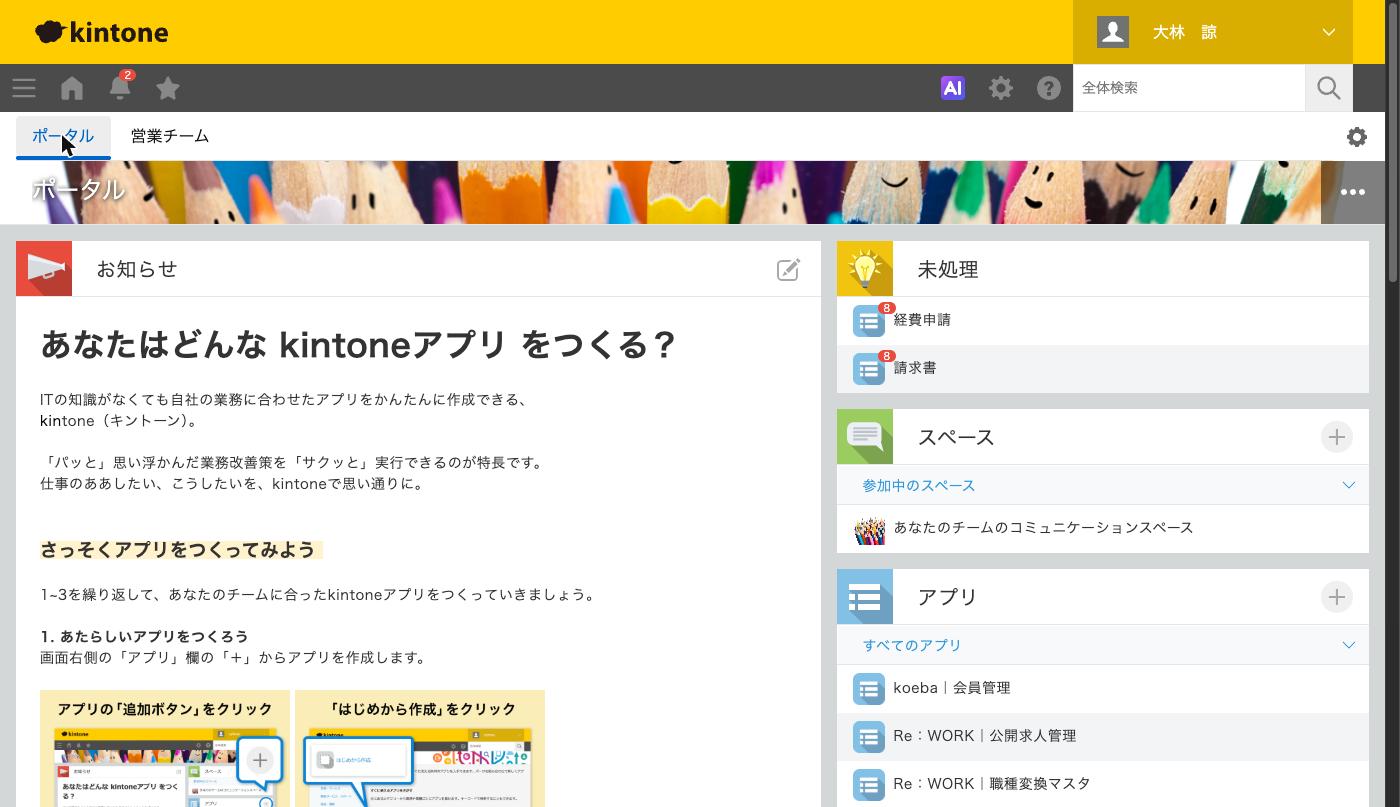Click the colored pencils space thumbnail

pos(869,529)
